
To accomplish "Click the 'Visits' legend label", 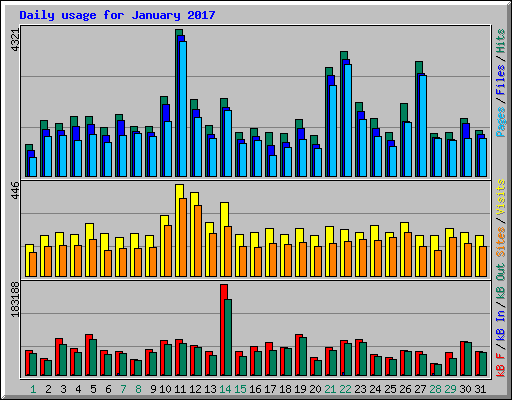I will (x=500, y=197).
